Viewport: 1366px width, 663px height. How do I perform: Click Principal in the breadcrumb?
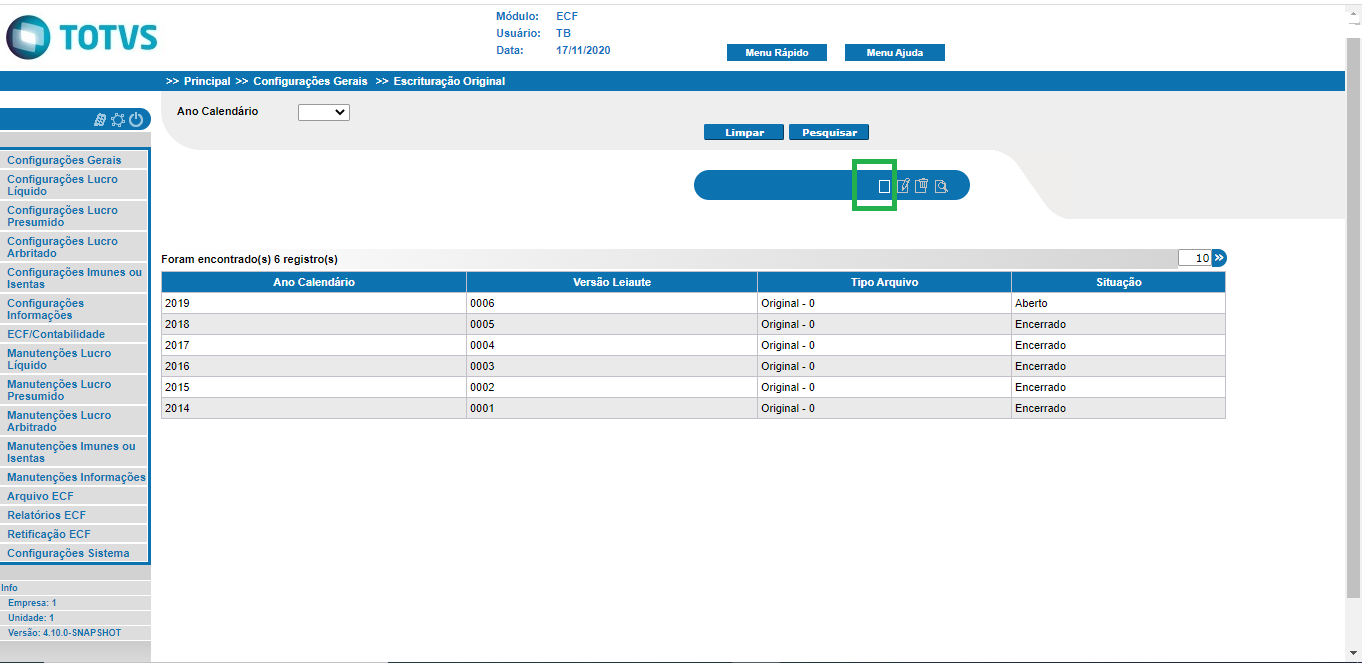click(207, 81)
